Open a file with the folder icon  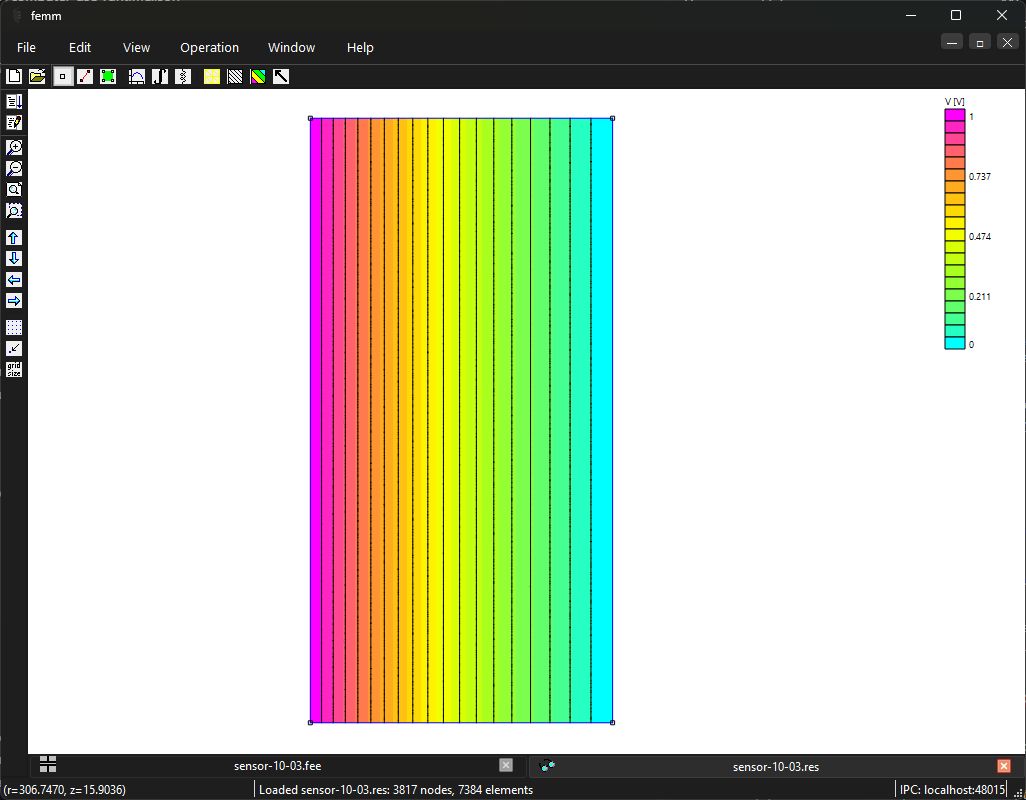tap(37, 77)
